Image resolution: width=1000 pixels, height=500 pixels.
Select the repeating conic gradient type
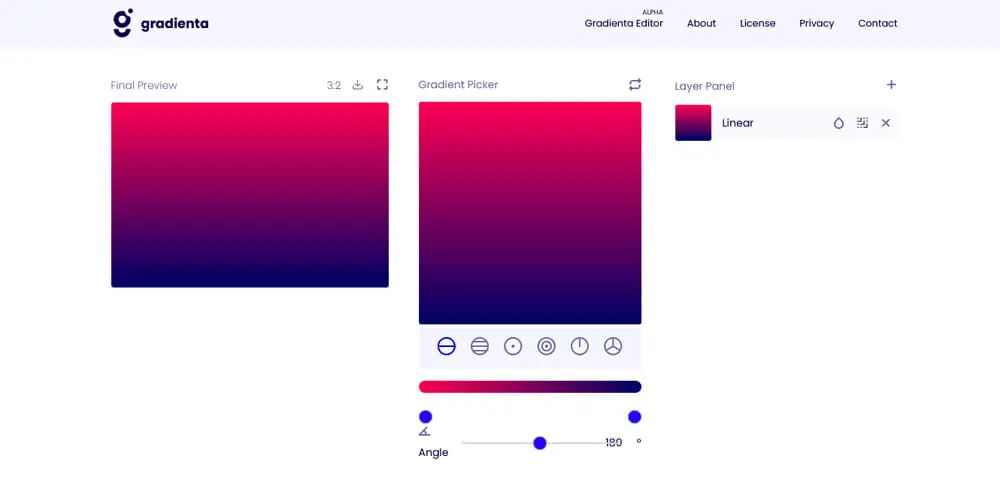[x=613, y=346]
